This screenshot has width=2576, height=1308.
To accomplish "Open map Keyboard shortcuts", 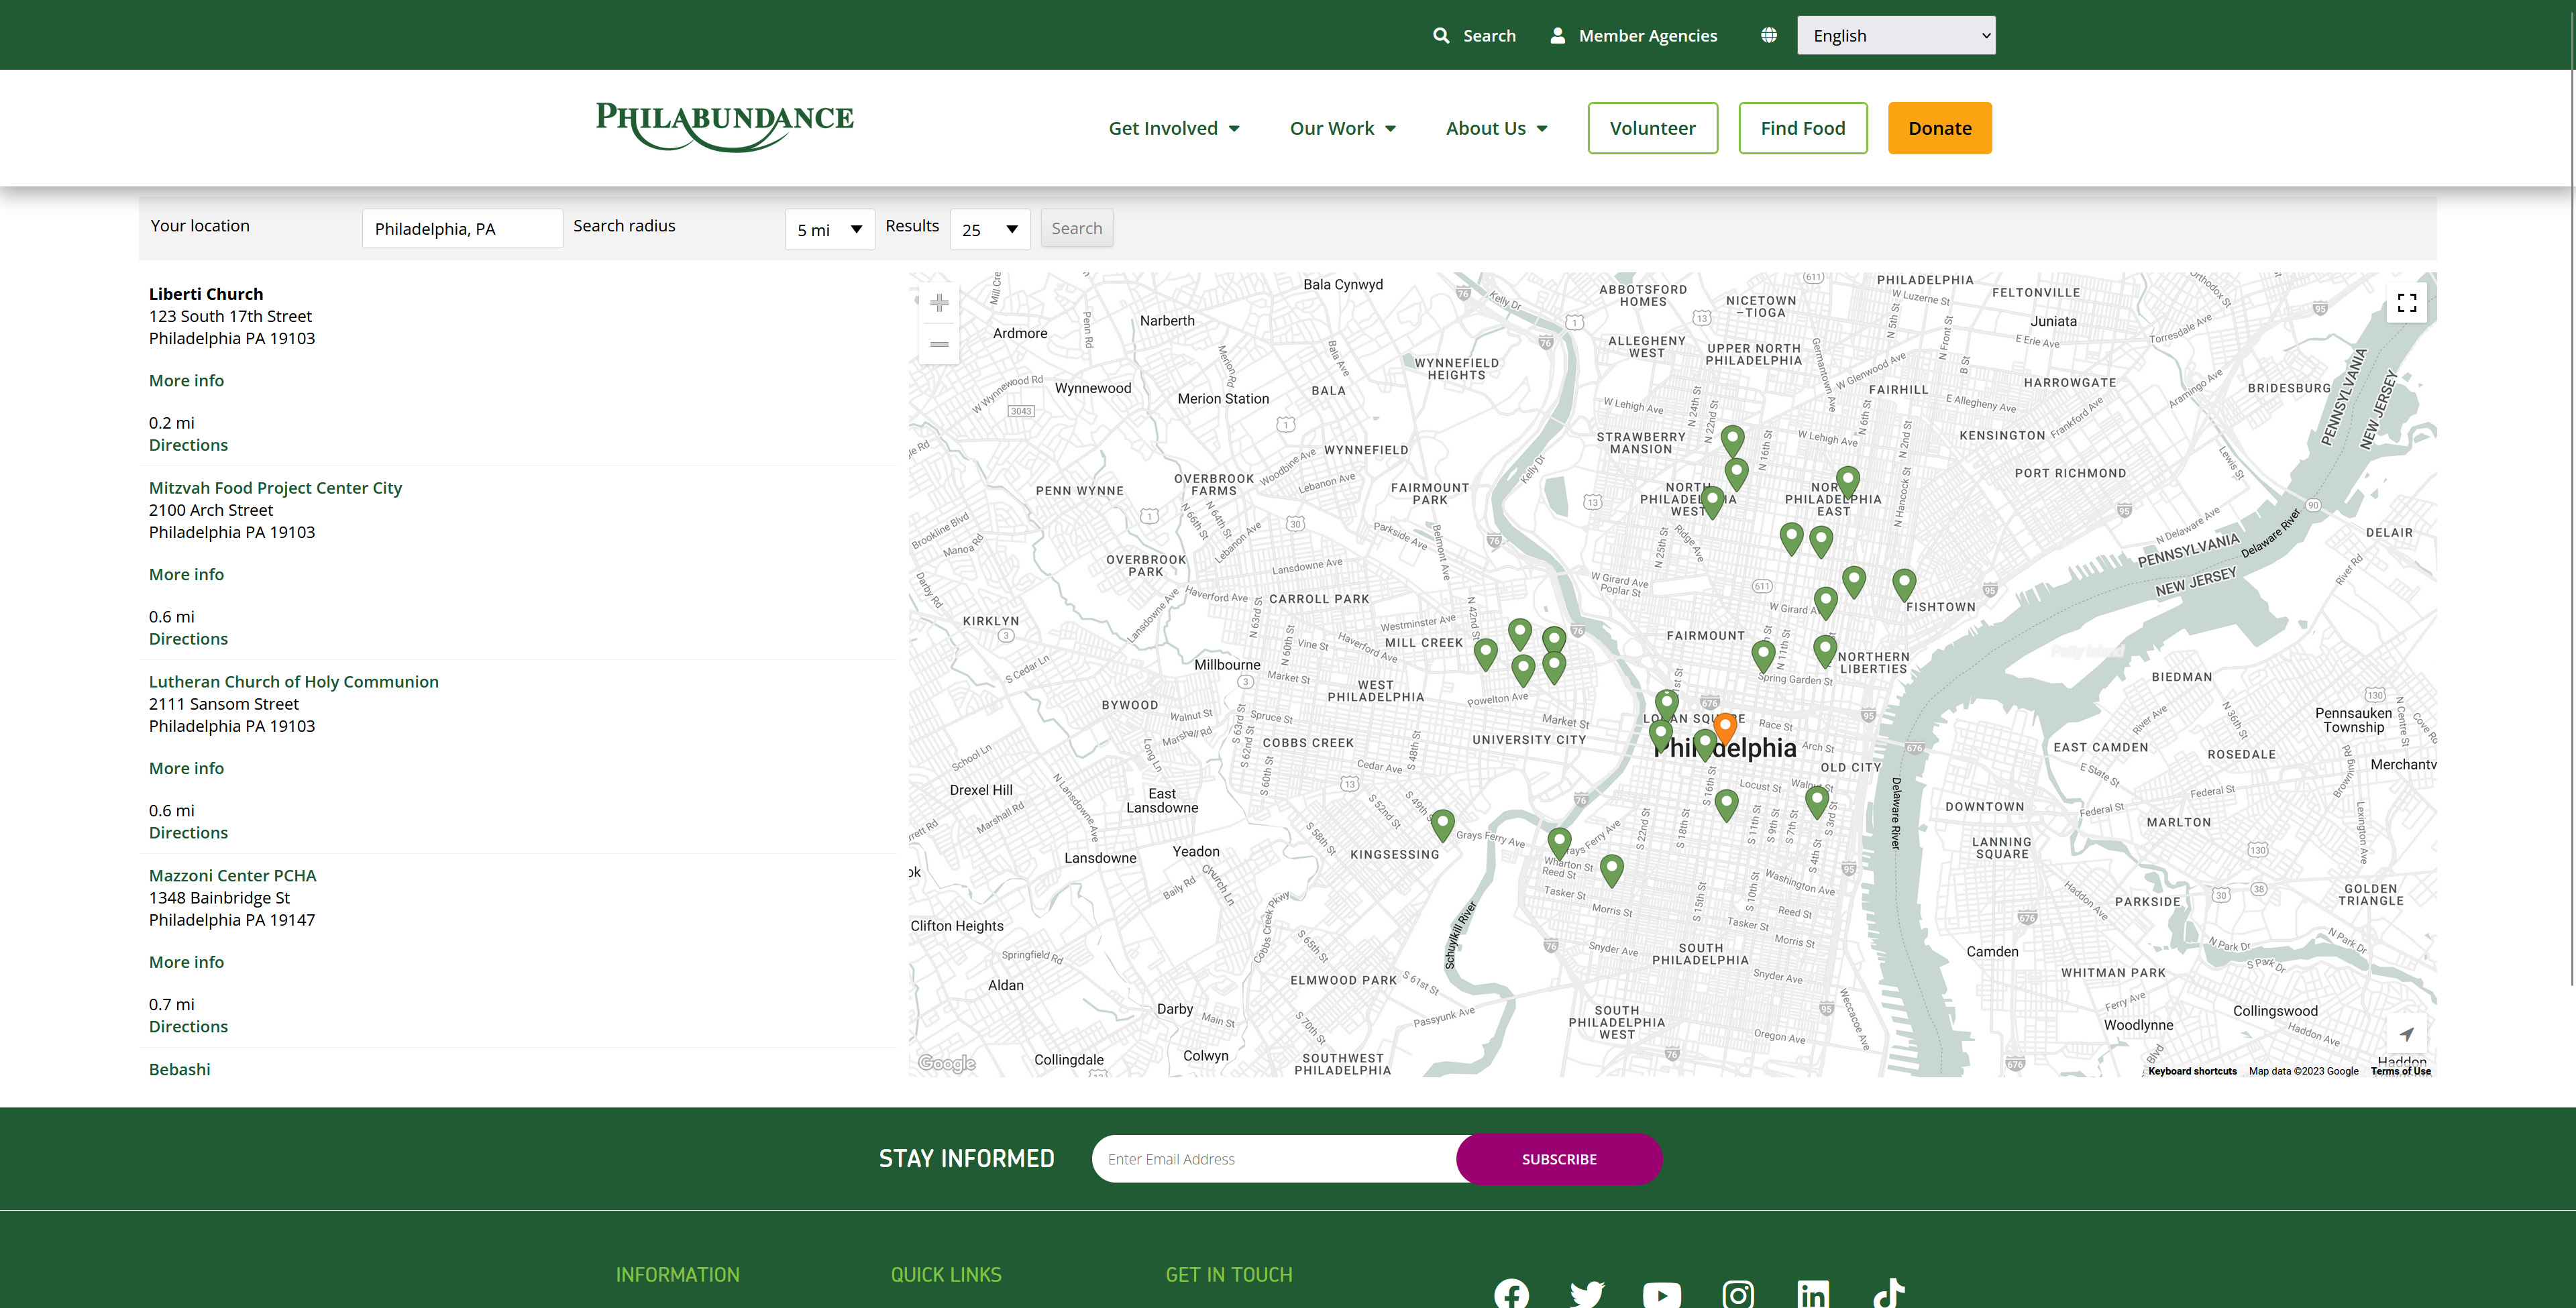I will point(2192,1071).
